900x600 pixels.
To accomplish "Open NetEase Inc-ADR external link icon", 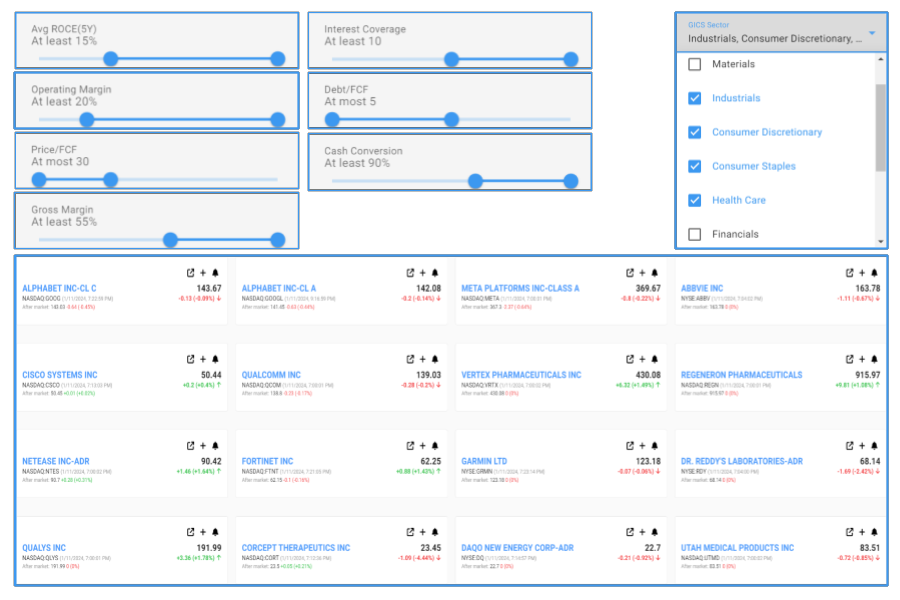I will pos(191,446).
